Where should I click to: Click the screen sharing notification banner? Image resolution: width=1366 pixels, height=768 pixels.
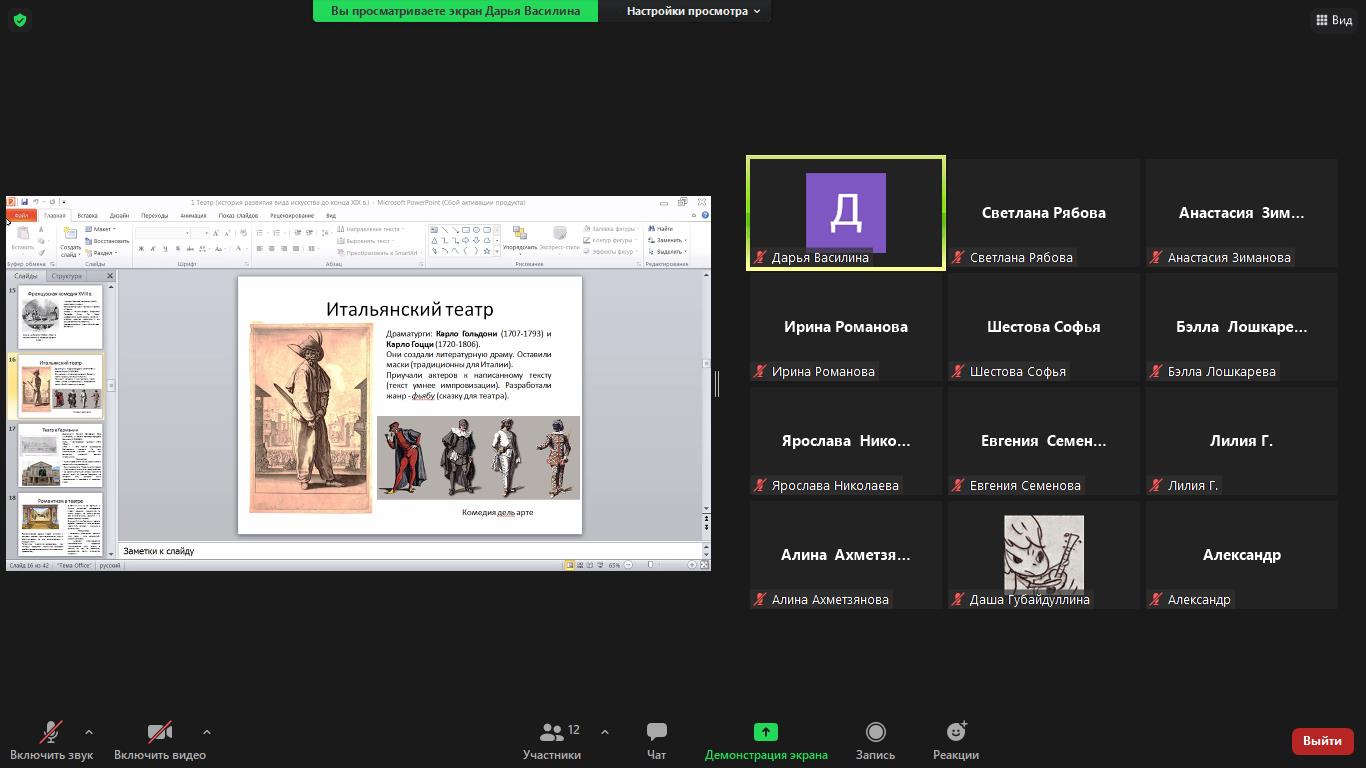[x=455, y=11]
